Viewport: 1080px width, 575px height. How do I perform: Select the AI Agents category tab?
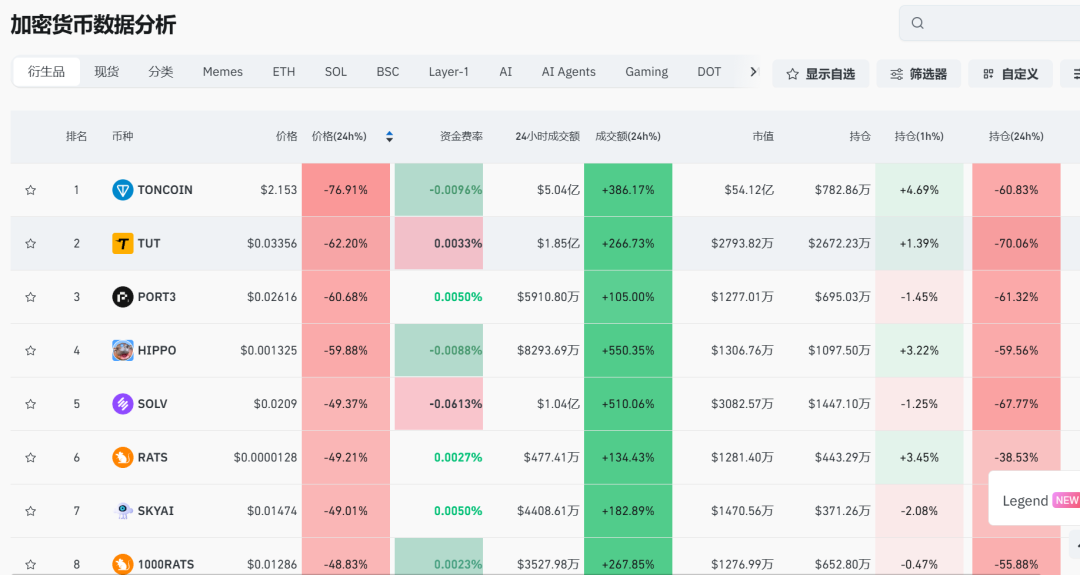point(568,72)
